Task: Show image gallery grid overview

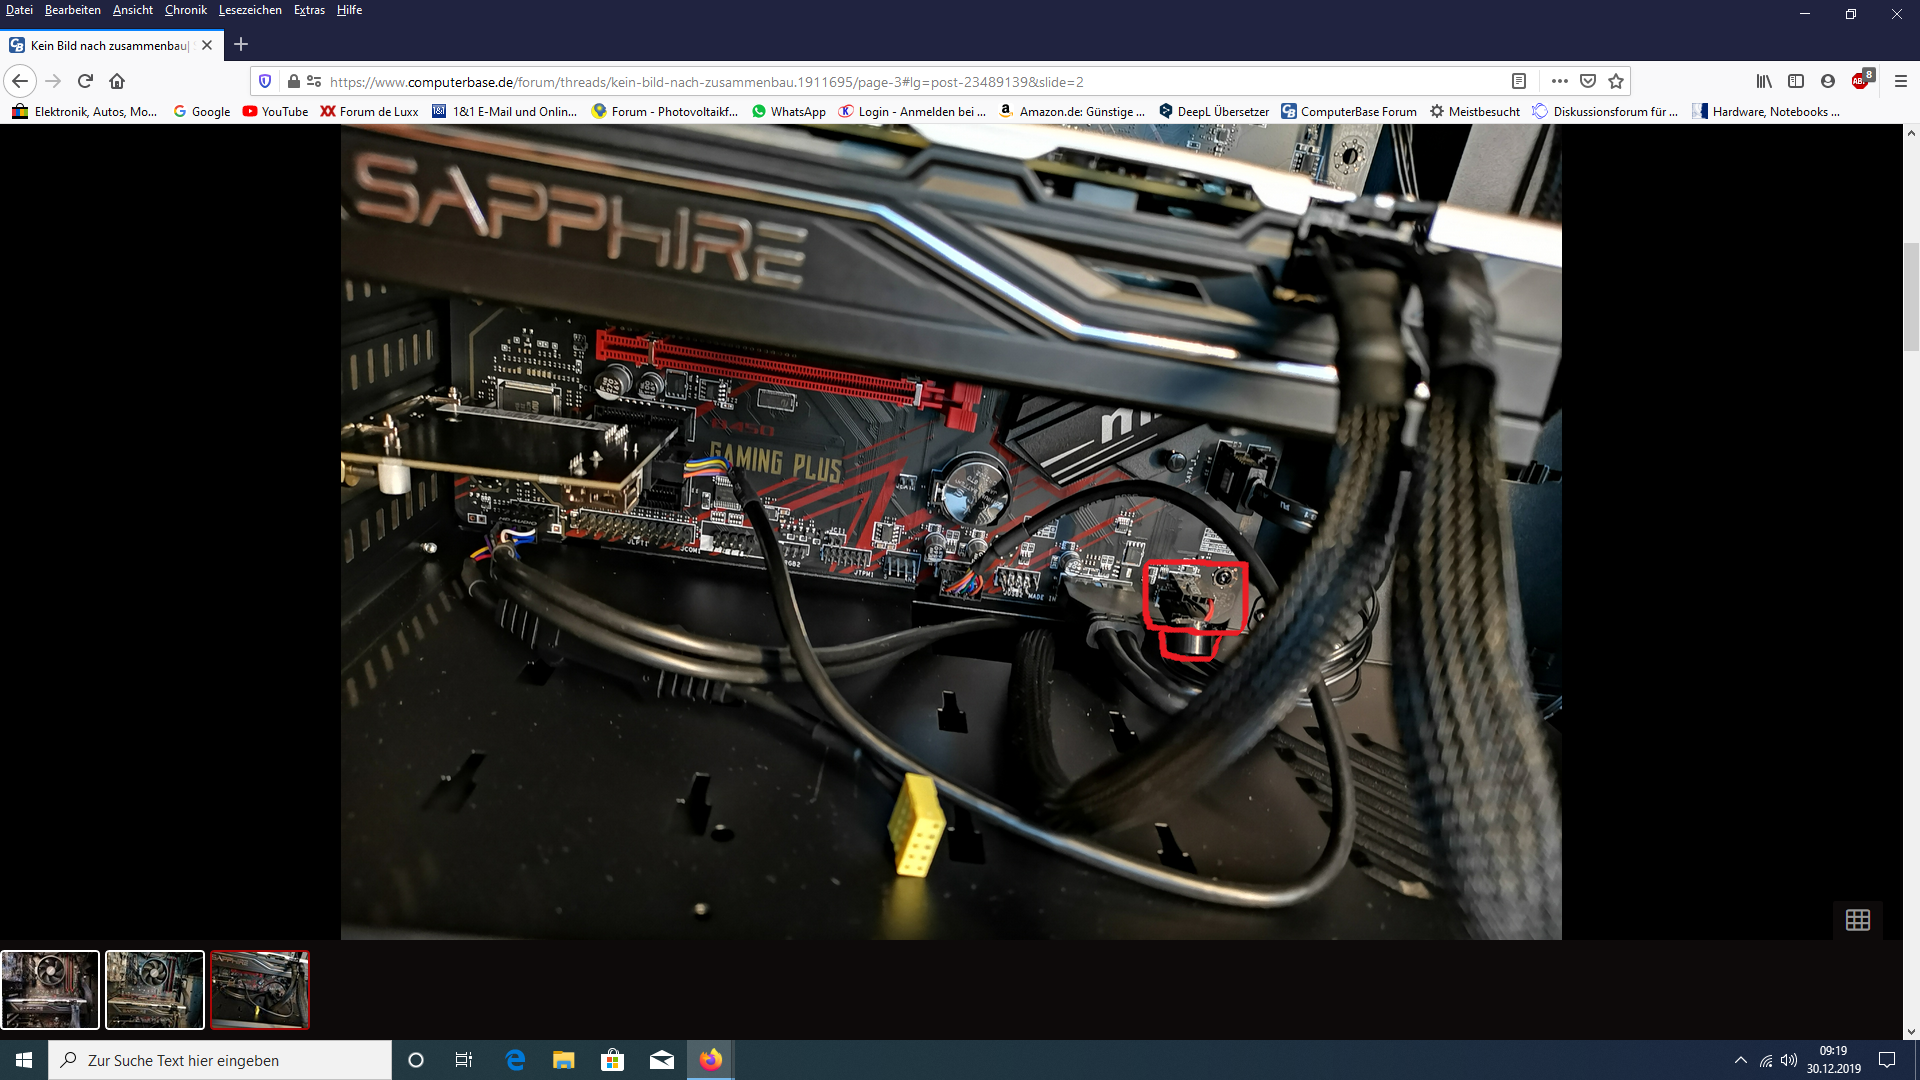Action: pyautogui.click(x=1858, y=920)
